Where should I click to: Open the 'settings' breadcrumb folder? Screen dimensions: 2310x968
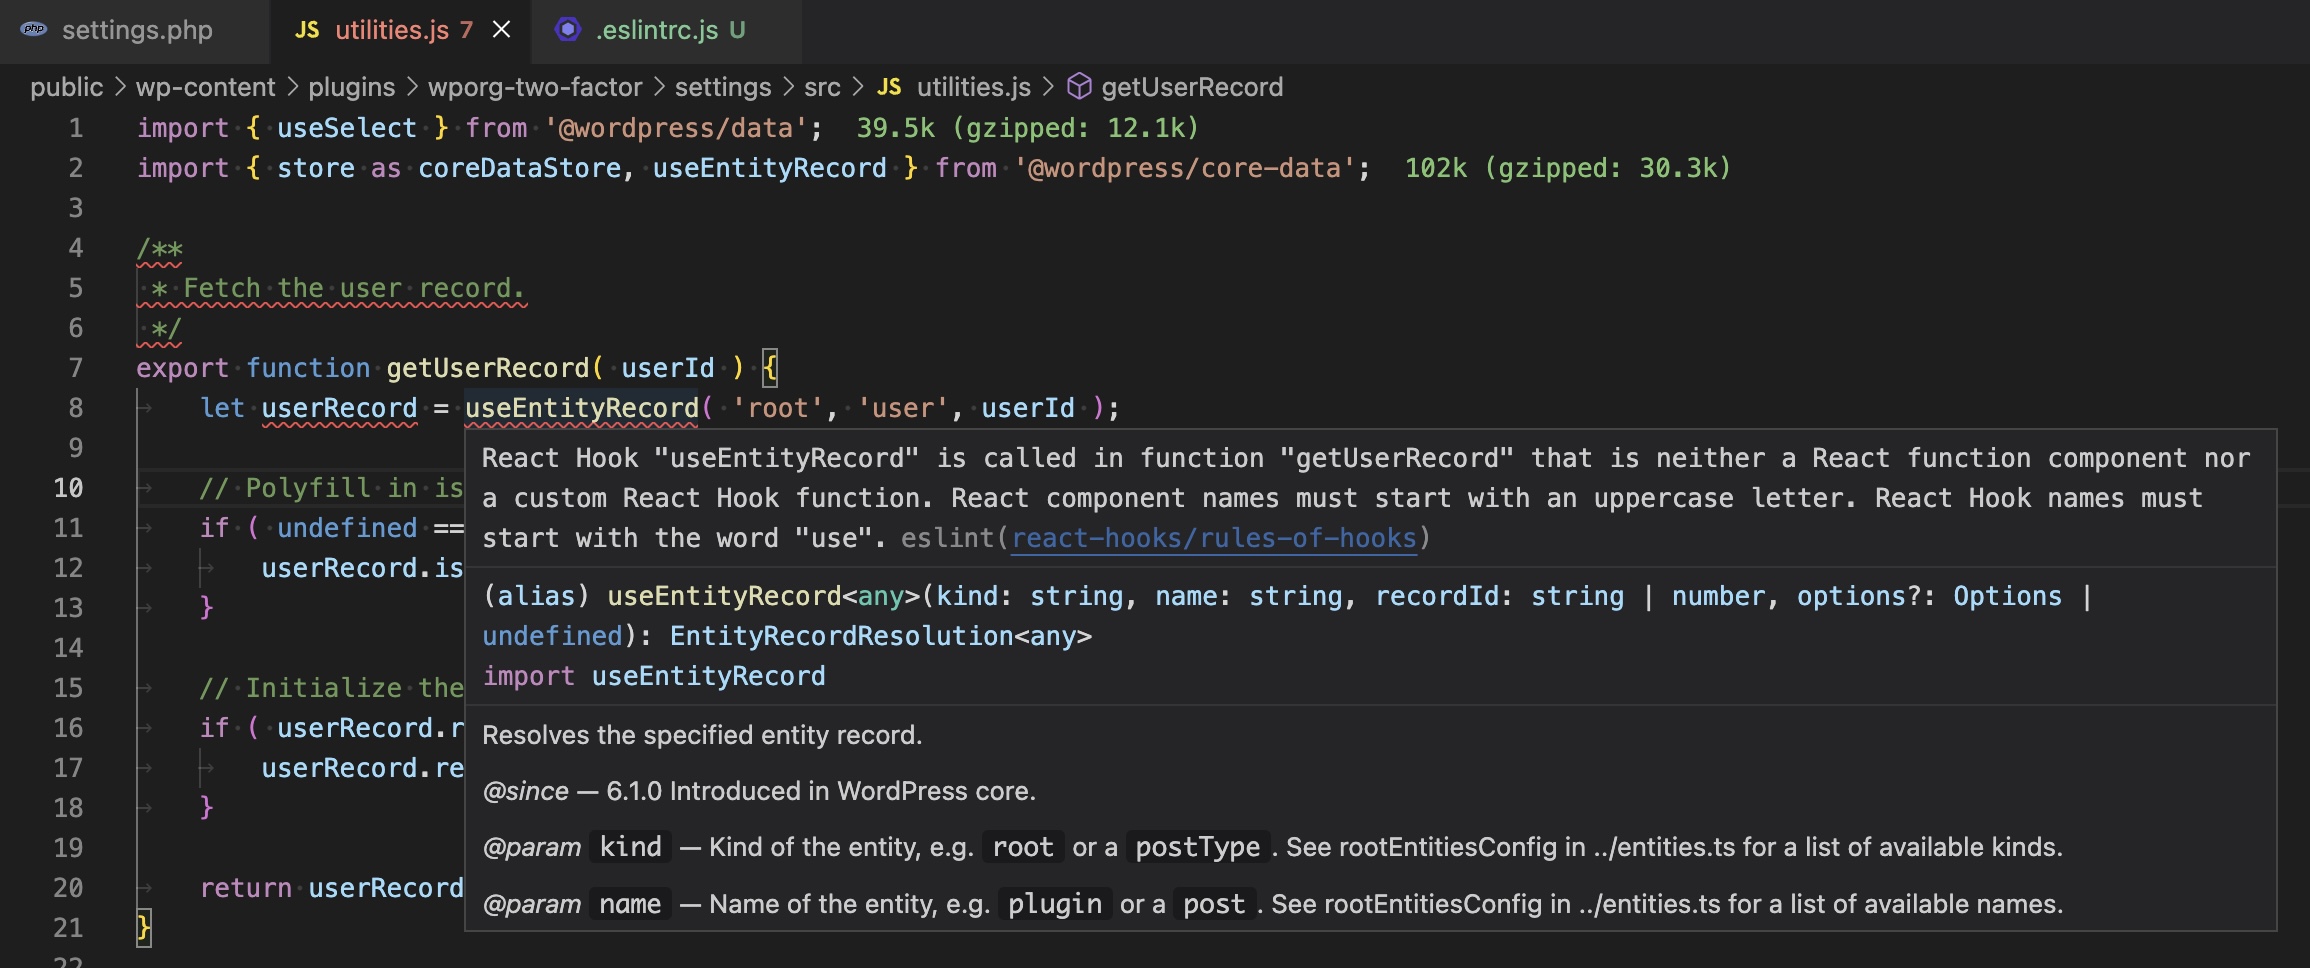click(x=723, y=87)
